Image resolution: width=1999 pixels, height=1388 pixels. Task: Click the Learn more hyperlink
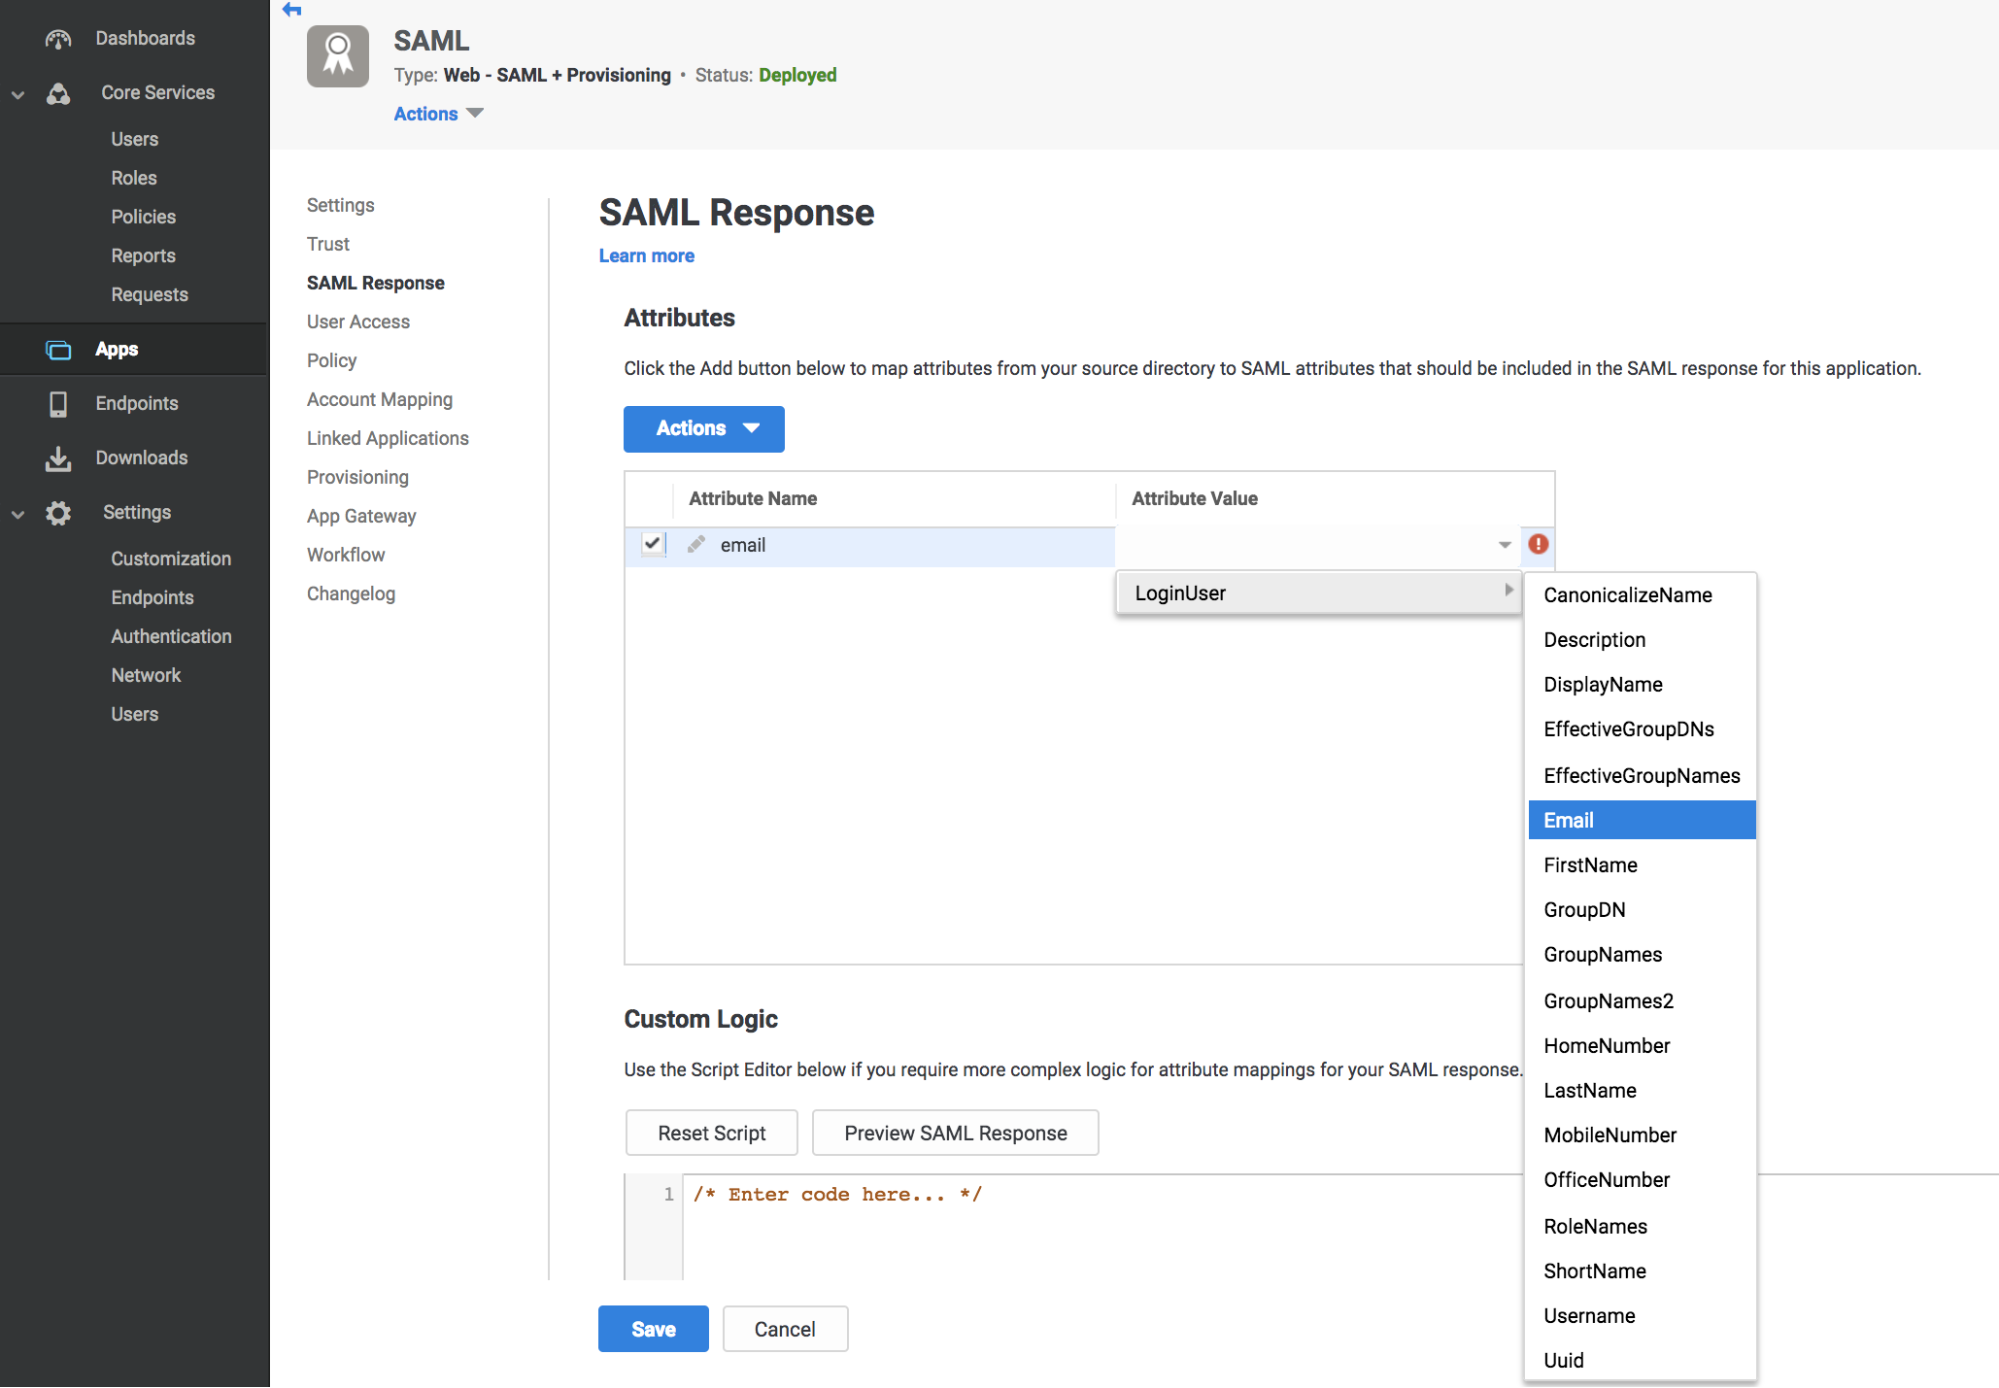[647, 254]
